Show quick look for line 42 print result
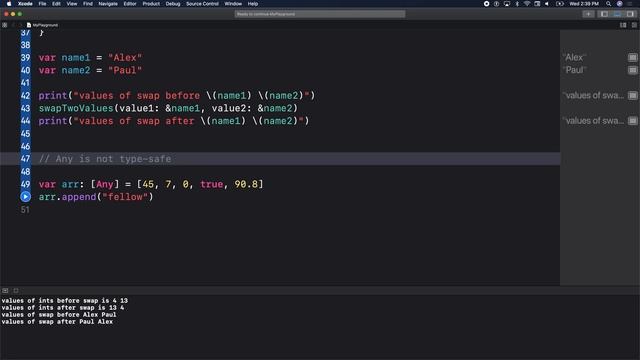Image resolution: width=640 pixels, height=360 pixels. click(632, 96)
